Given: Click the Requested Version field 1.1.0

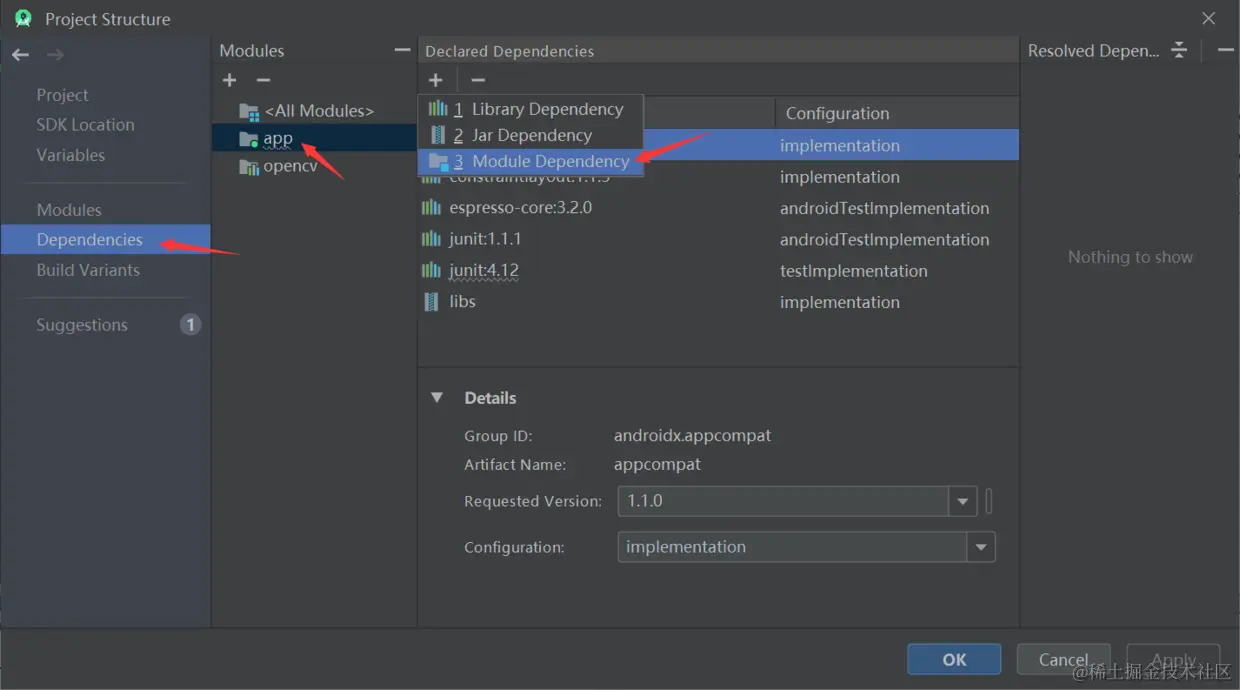Looking at the screenshot, I should pos(783,501).
